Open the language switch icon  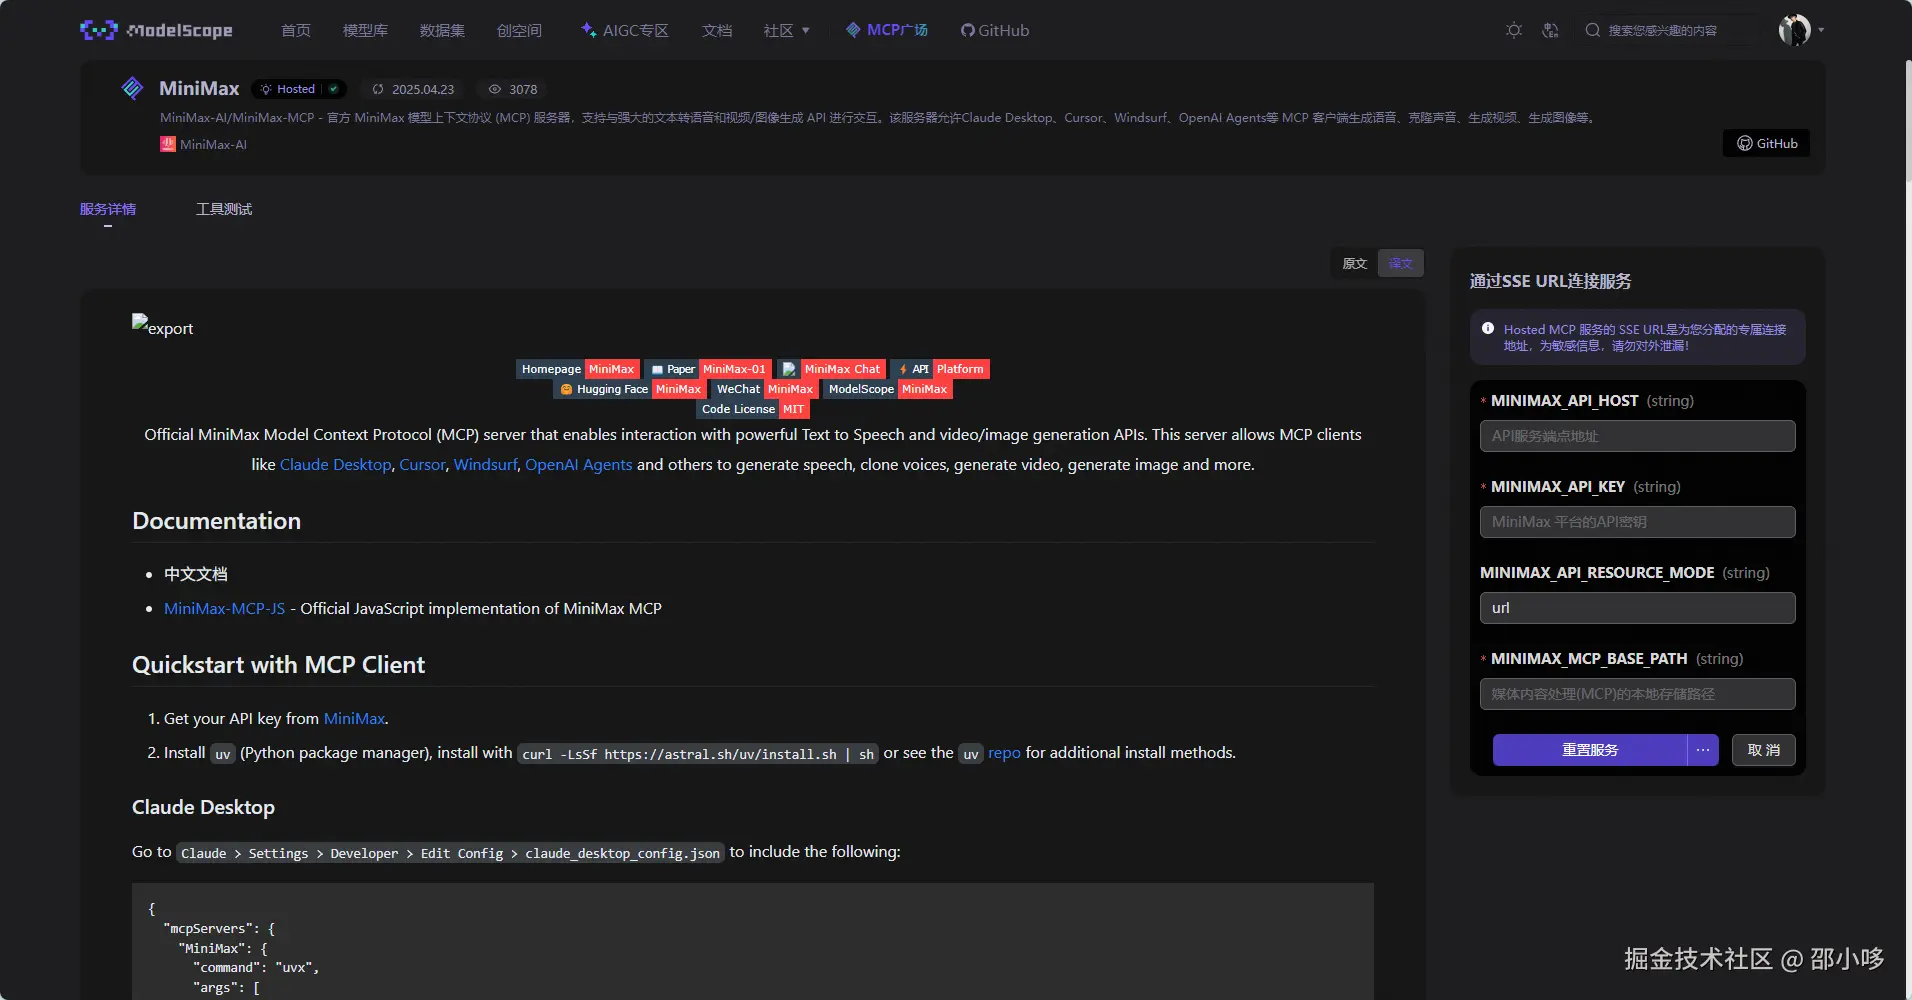(x=1550, y=30)
